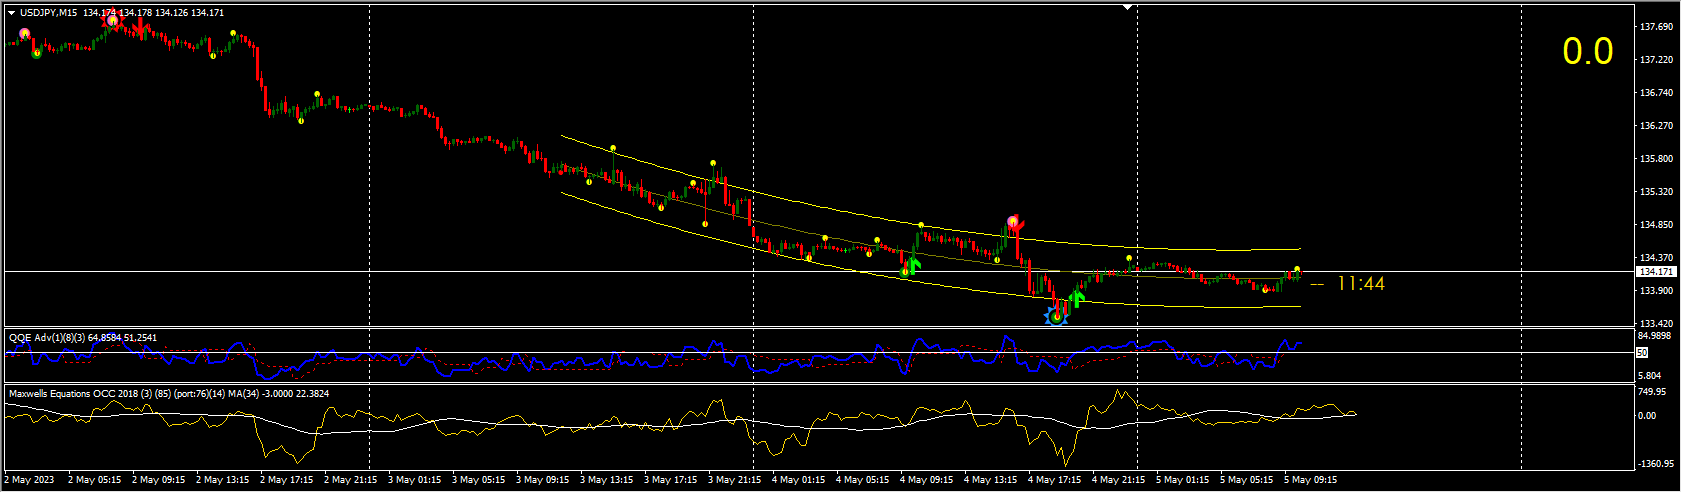Click the 2 May 2023 date axis label

[x=30, y=480]
